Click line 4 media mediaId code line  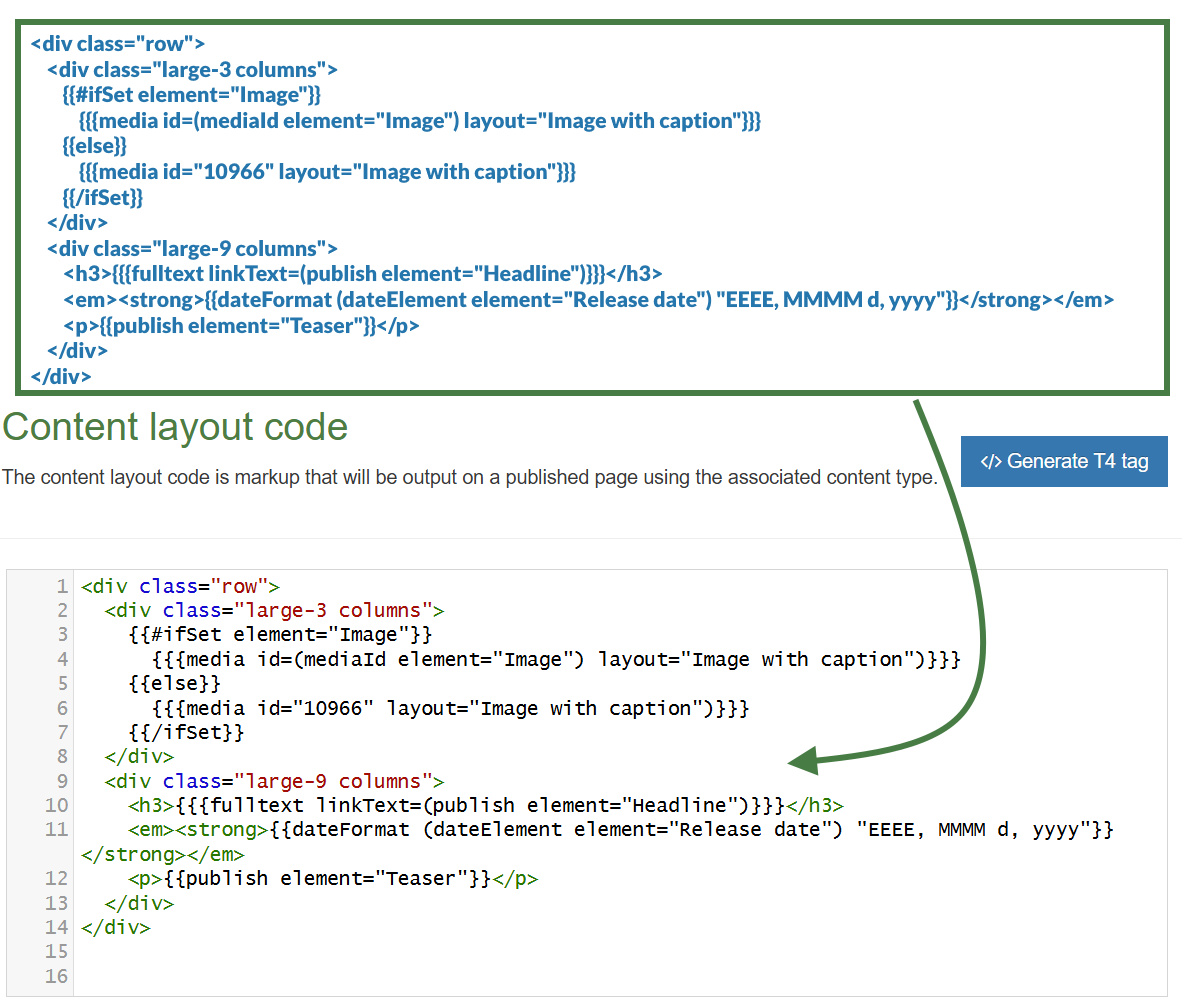pos(556,659)
